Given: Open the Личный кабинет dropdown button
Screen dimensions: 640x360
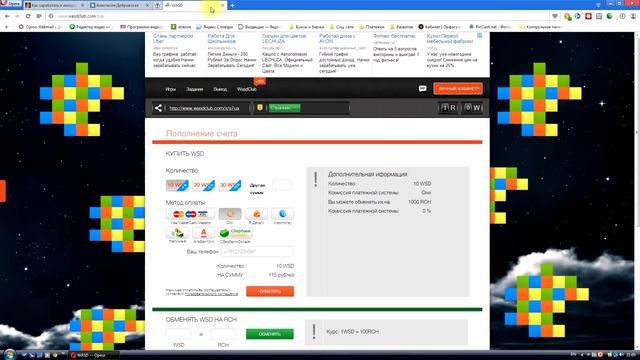Looking at the screenshot, I should 458,89.
